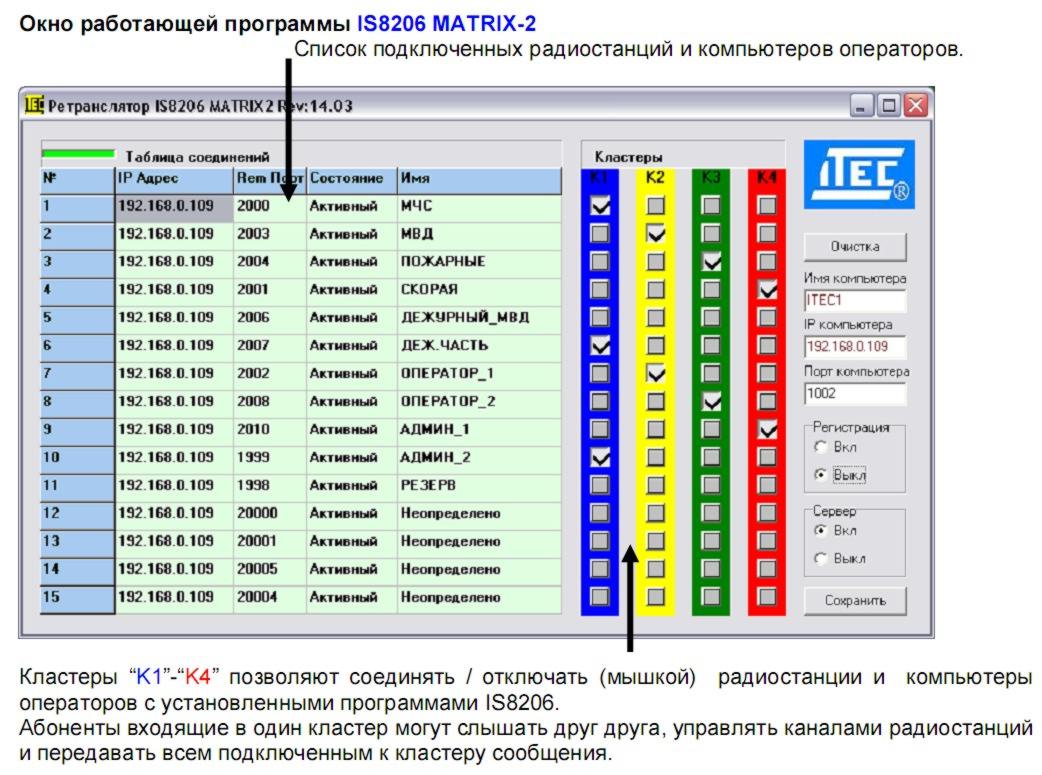
Task: Enable K1 cluster for РЕЗЕРВ row
Action: (600, 485)
